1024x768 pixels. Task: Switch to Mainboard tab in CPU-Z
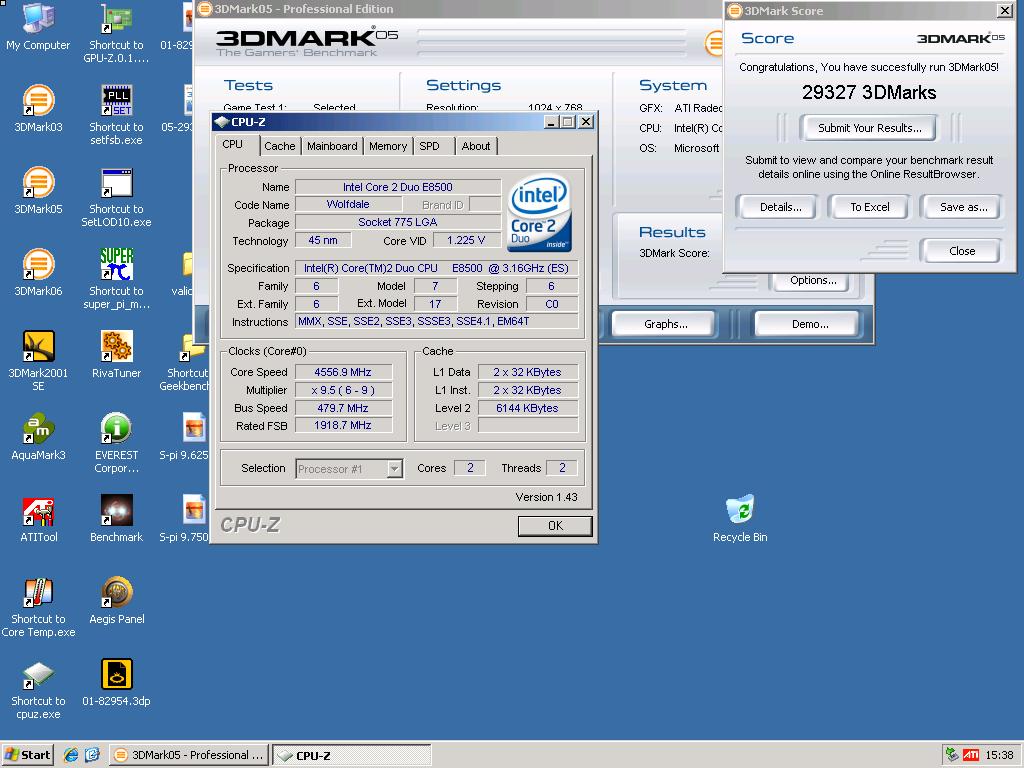tap(332, 146)
